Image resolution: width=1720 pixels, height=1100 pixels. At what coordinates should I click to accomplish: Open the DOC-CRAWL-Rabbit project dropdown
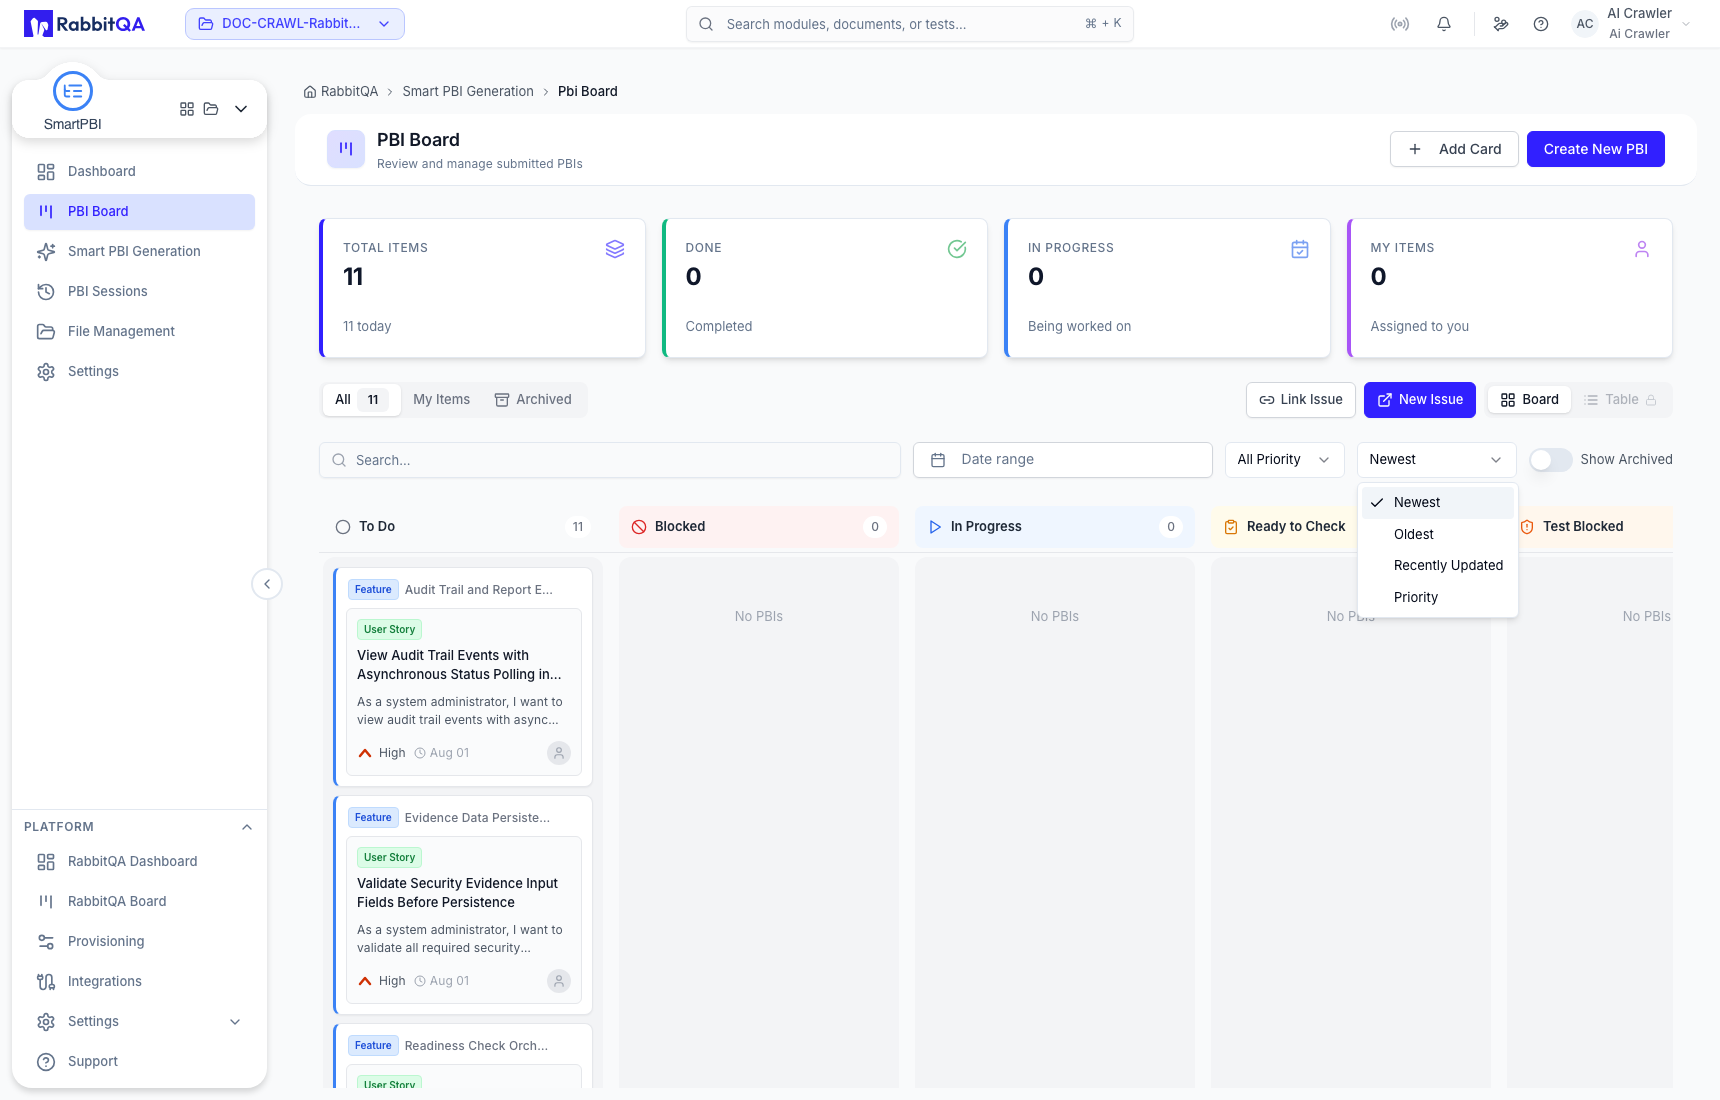(x=295, y=24)
